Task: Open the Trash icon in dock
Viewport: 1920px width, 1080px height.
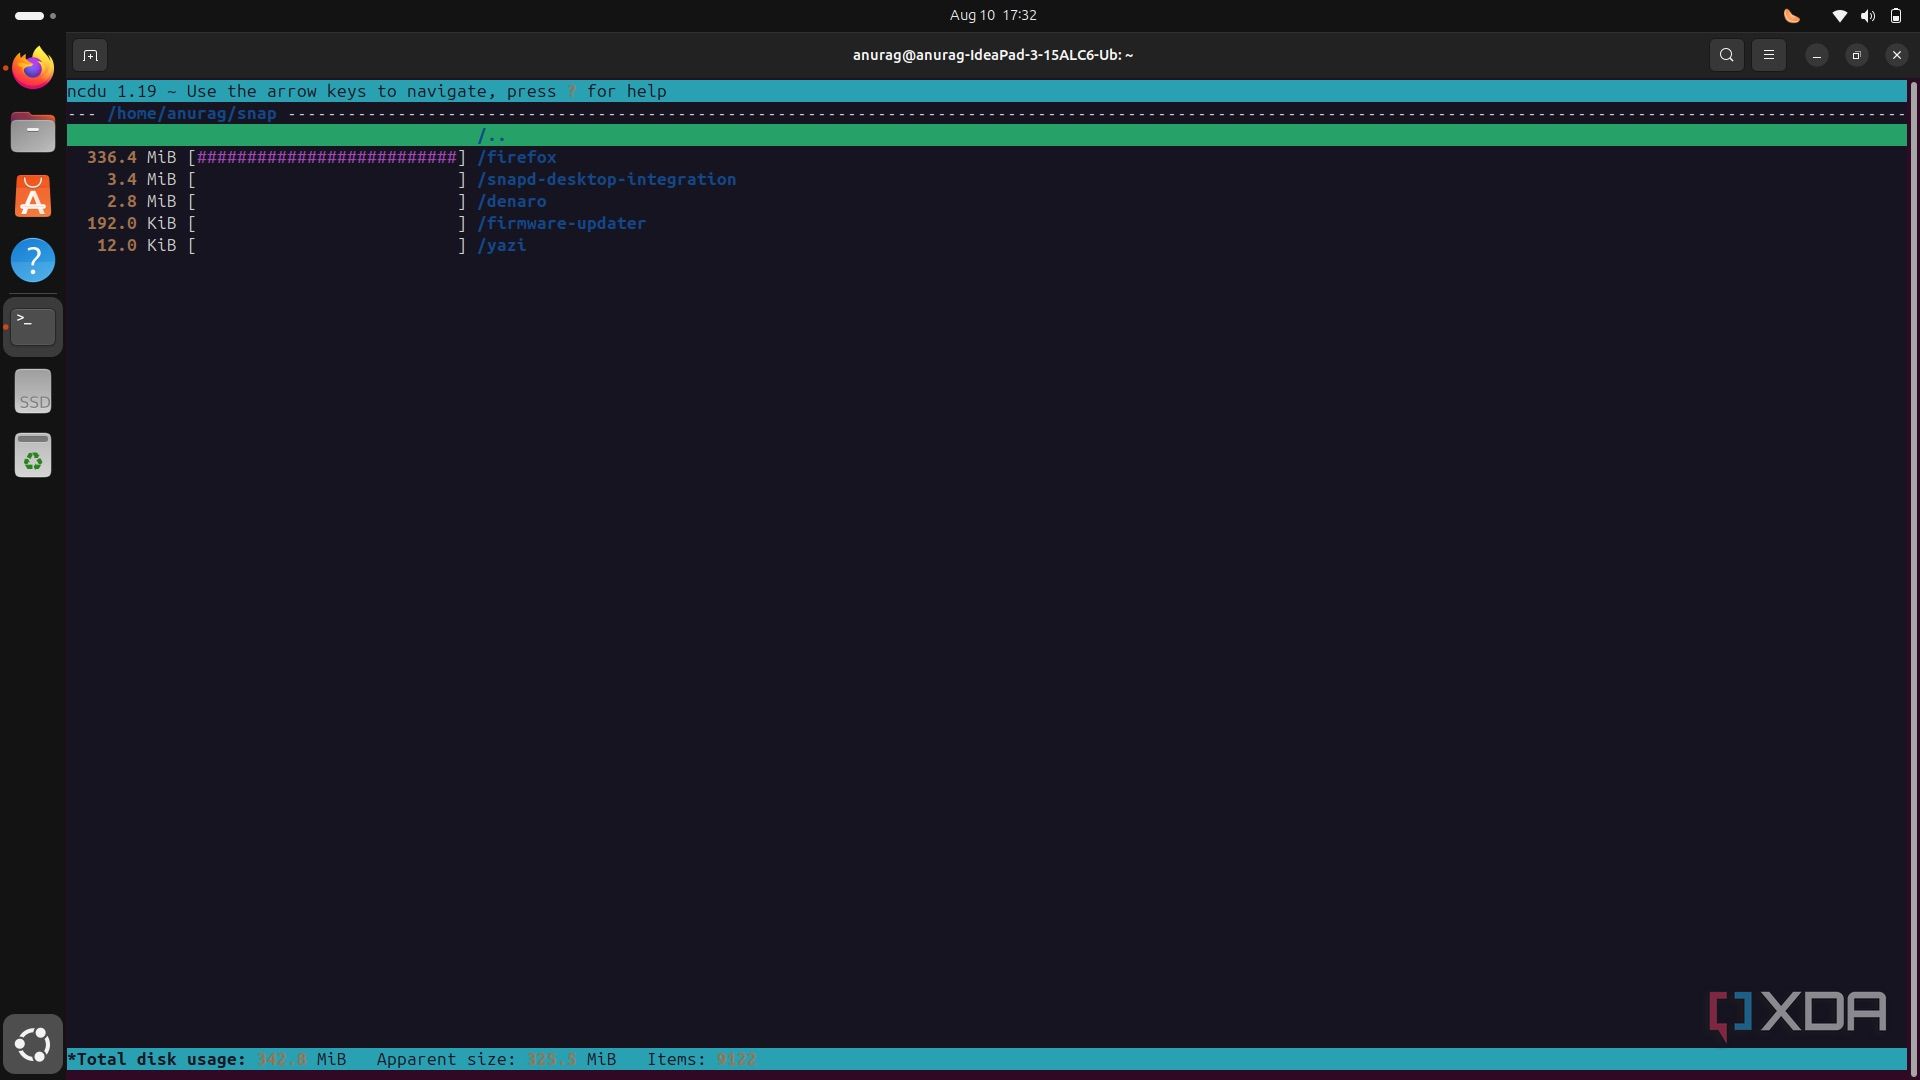Action: (33, 455)
